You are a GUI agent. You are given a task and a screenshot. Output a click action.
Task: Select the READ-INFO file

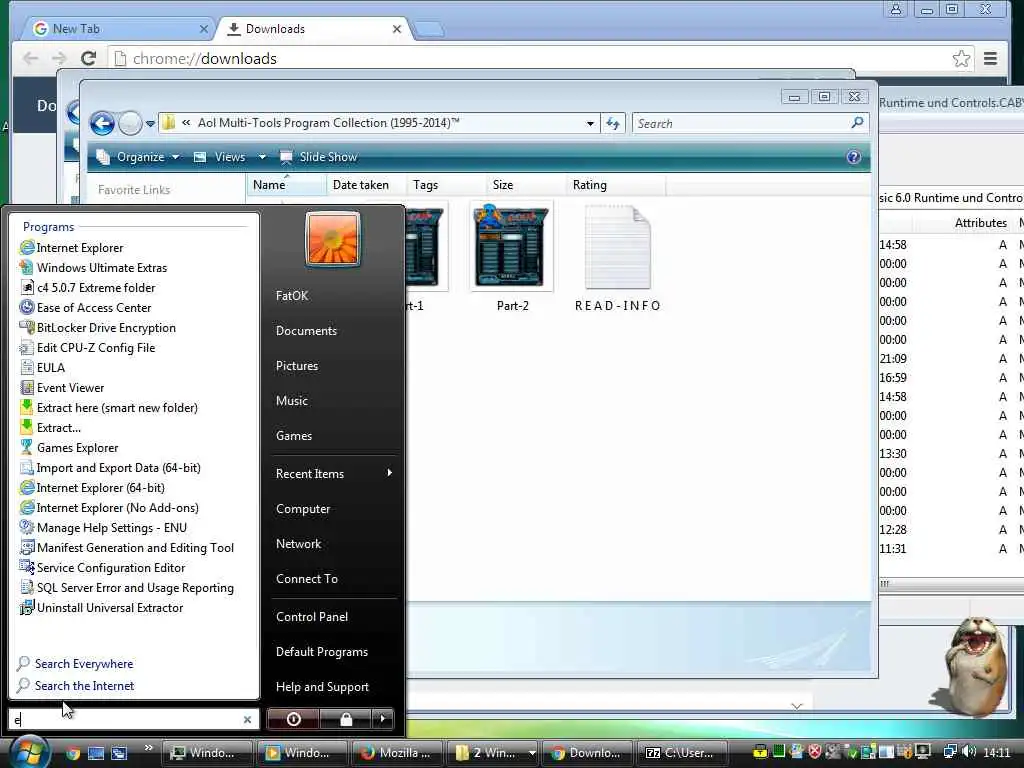tap(617, 258)
